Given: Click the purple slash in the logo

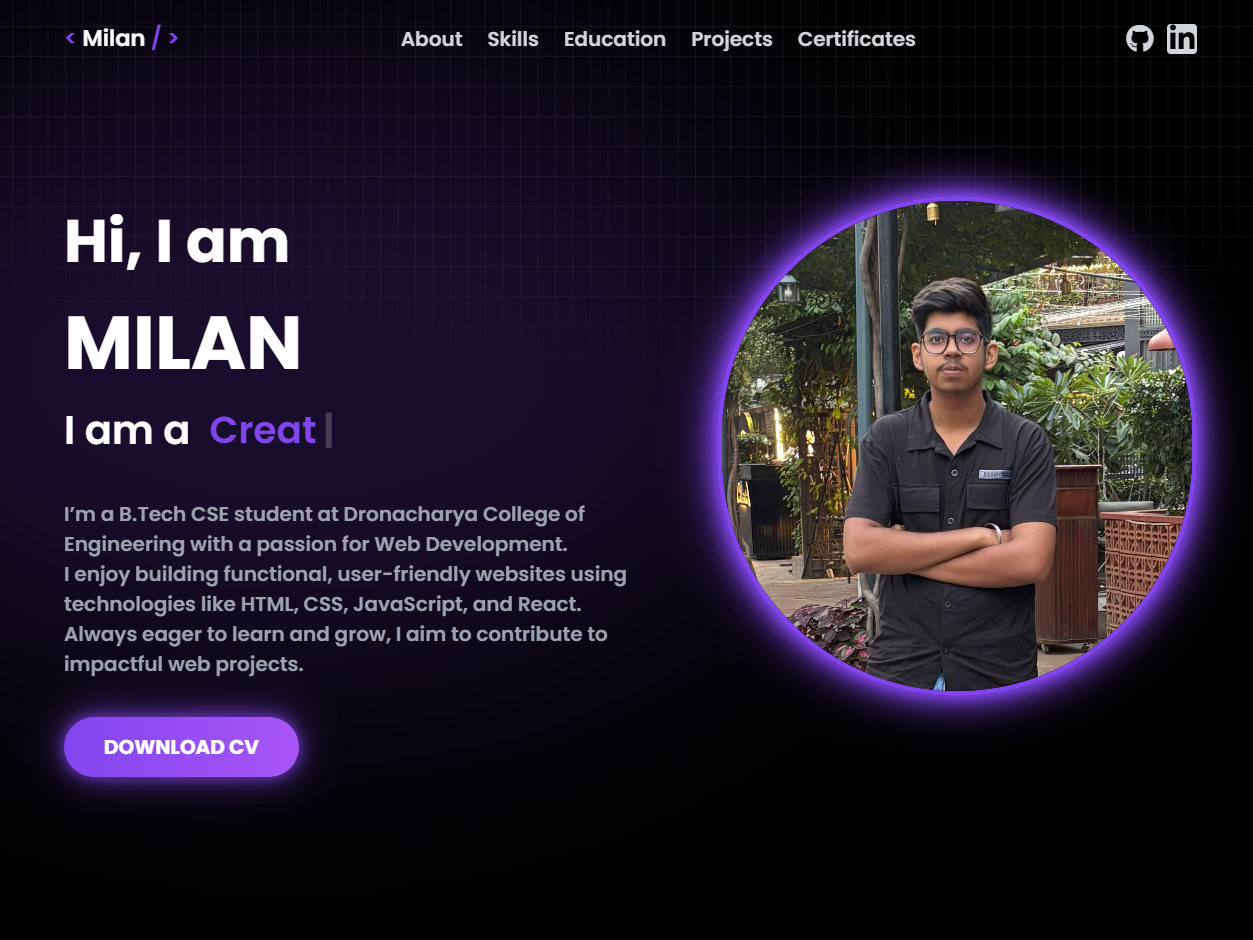Looking at the screenshot, I should [156, 38].
